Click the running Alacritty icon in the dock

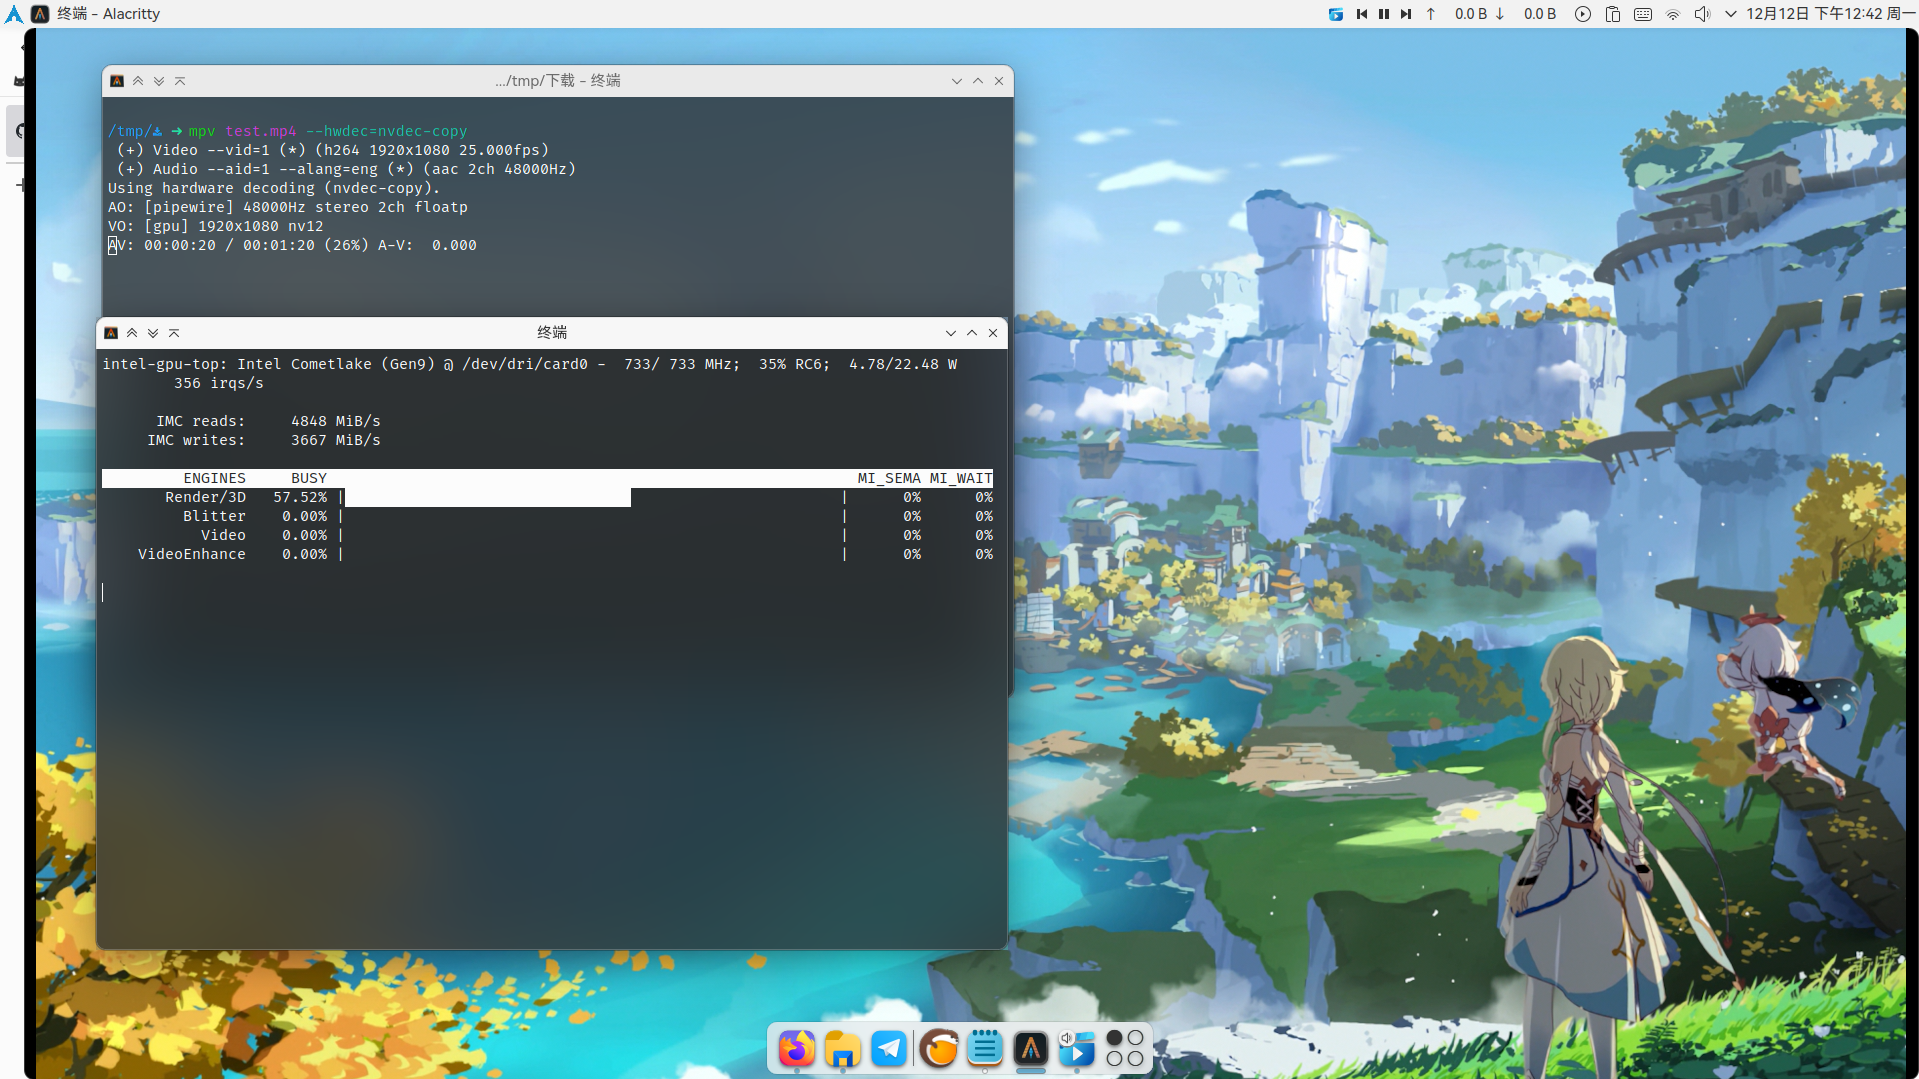(x=1031, y=1050)
